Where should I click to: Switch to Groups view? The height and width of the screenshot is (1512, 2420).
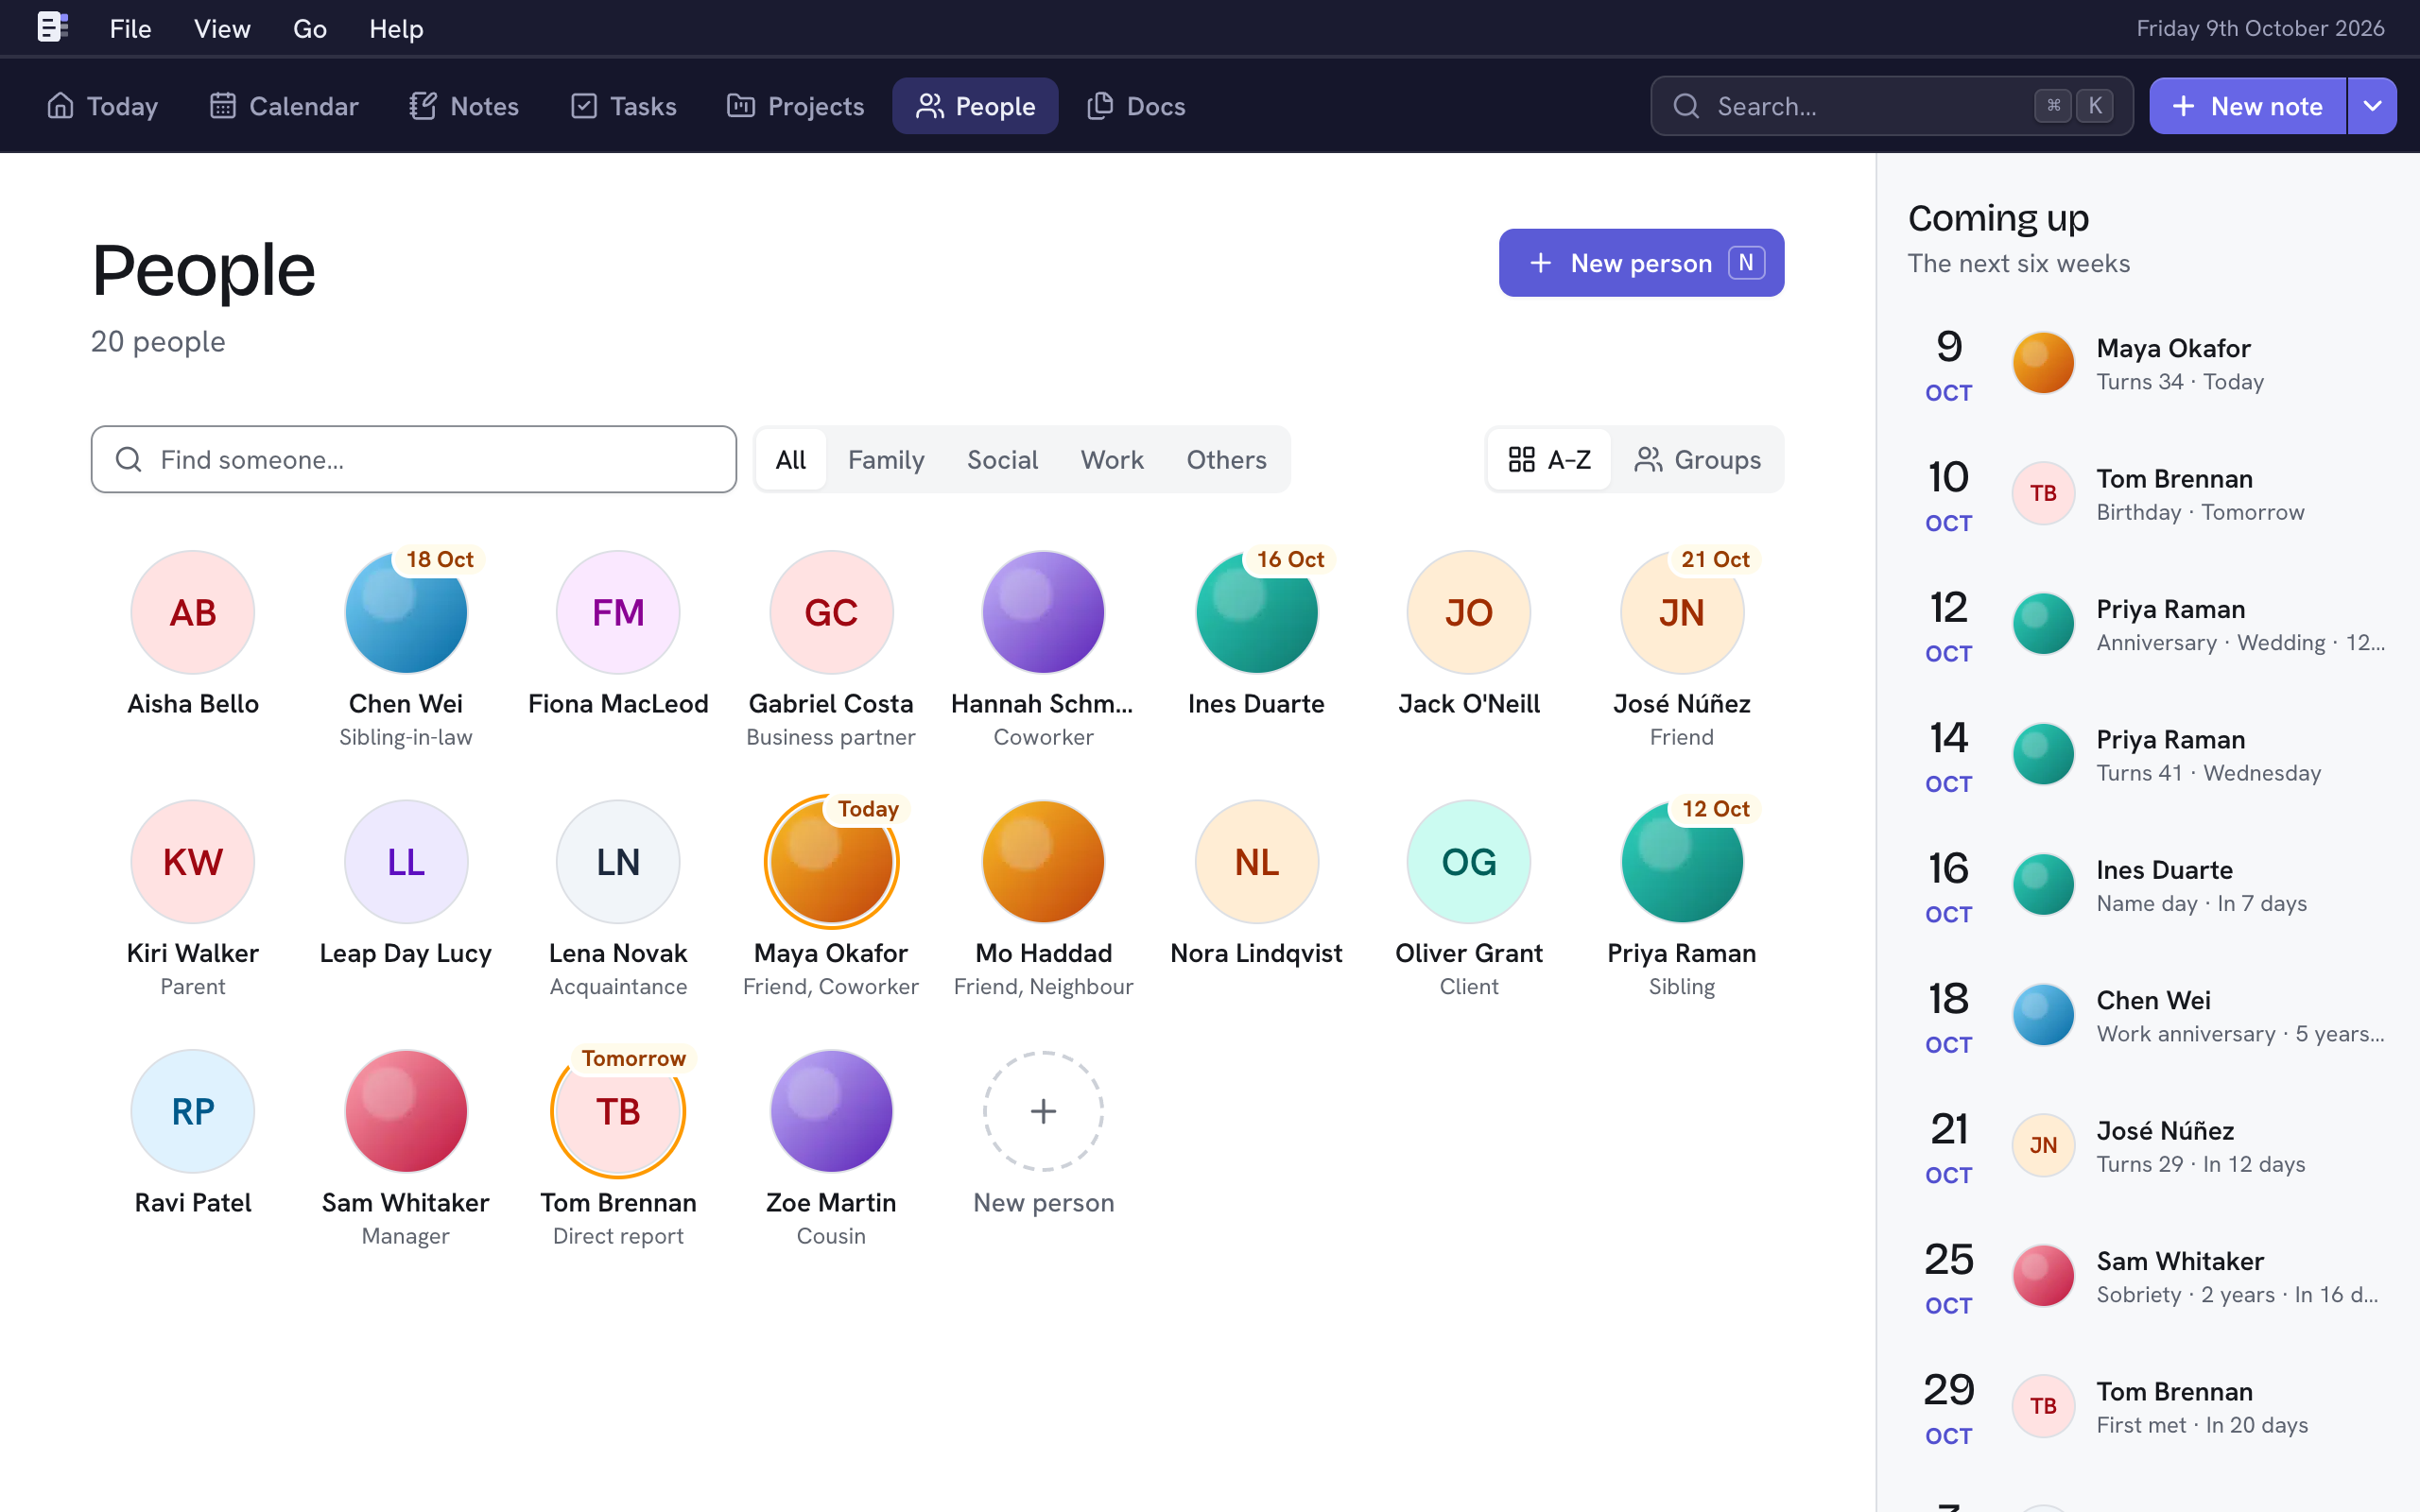1698,459
